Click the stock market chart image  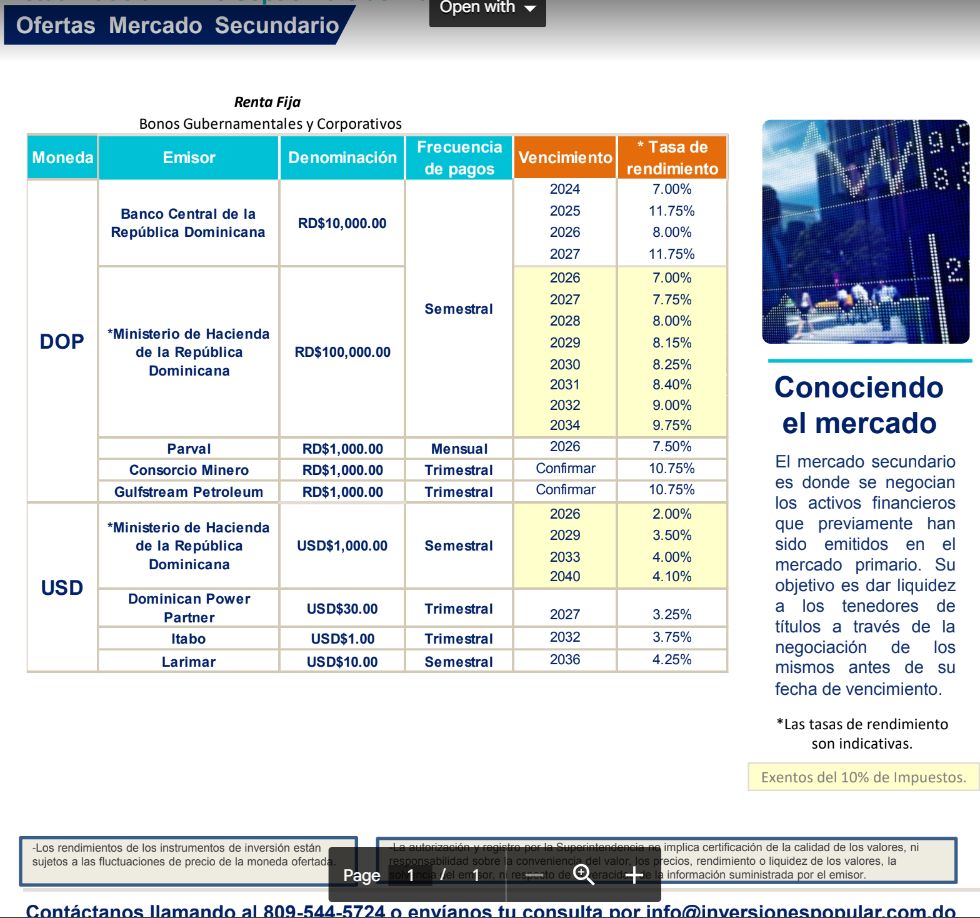point(866,232)
